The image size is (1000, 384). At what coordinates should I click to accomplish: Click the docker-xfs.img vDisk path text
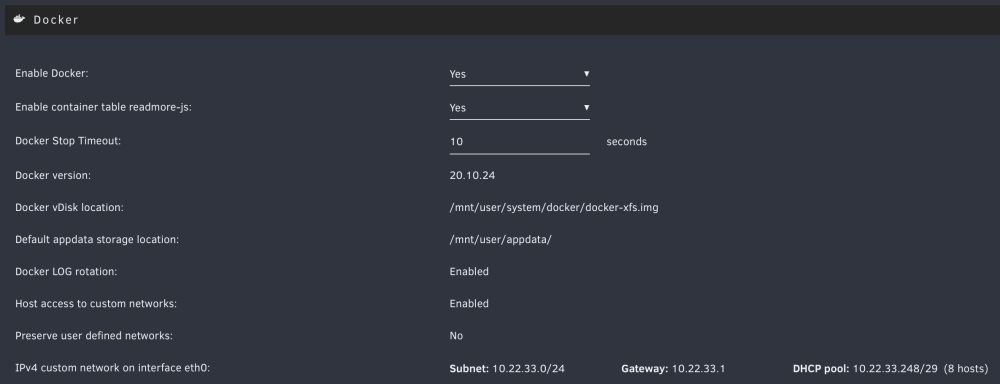[554, 207]
